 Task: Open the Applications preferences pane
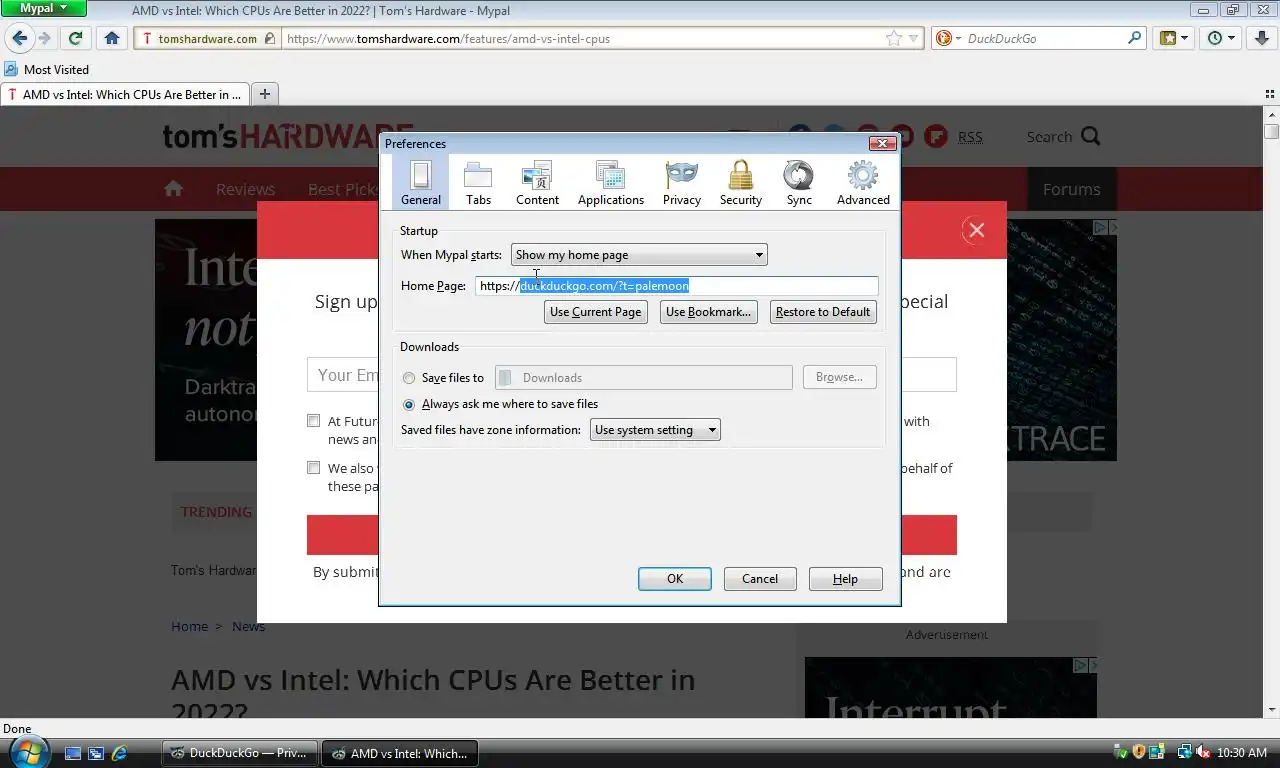click(x=610, y=183)
